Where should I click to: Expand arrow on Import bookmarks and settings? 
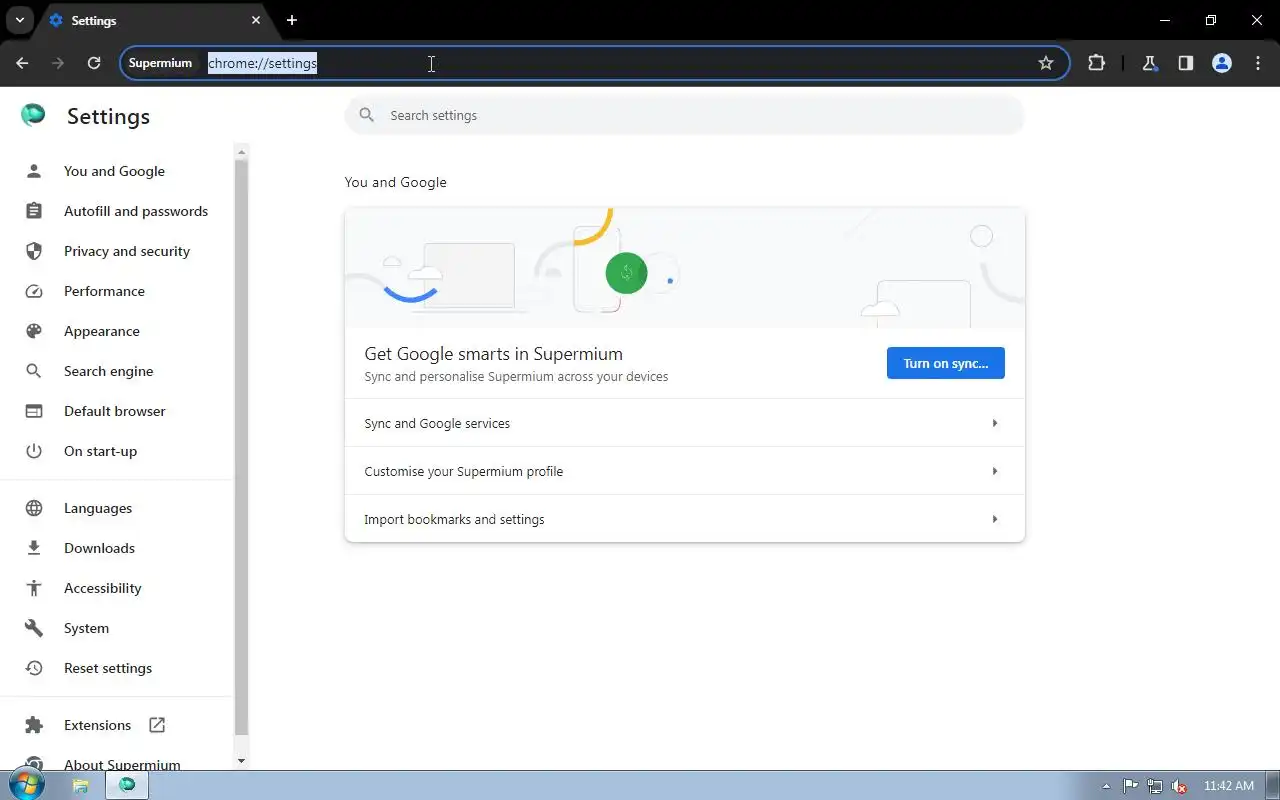click(995, 519)
